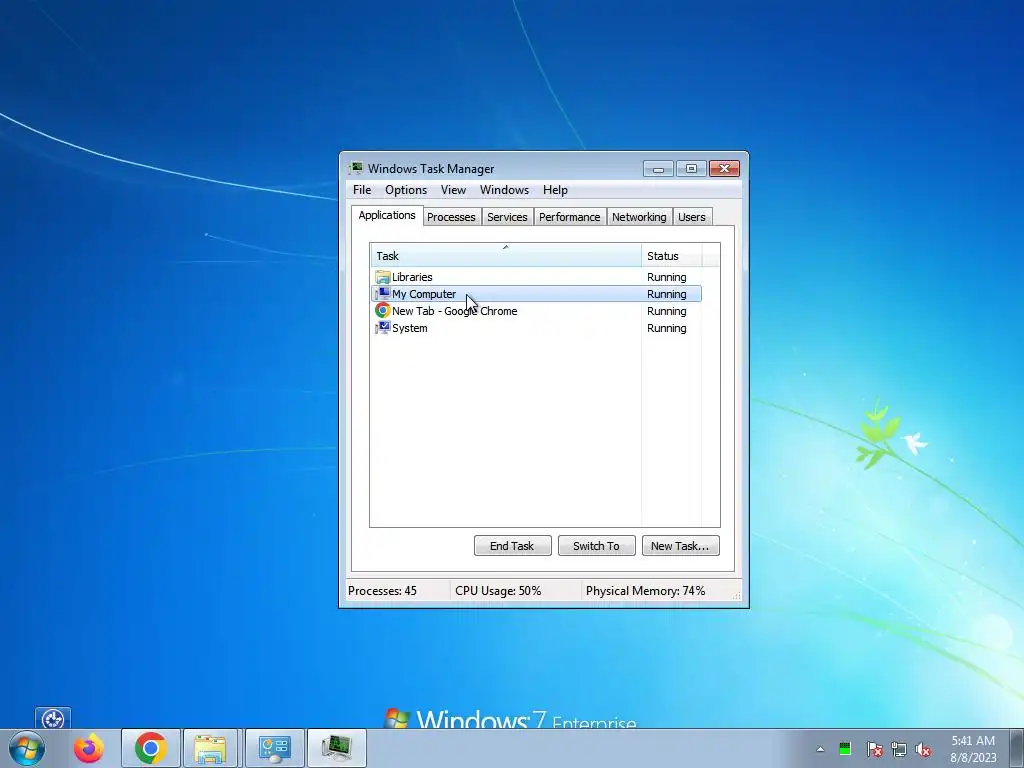Open the Action Center flag icon

(874, 749)
